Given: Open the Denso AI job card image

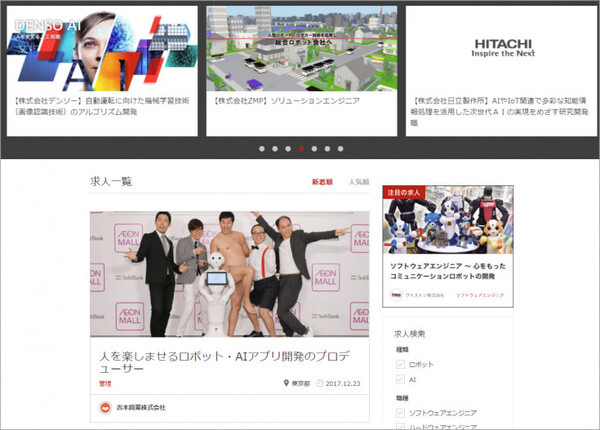Looking at the screenshot, I should 102,48.
